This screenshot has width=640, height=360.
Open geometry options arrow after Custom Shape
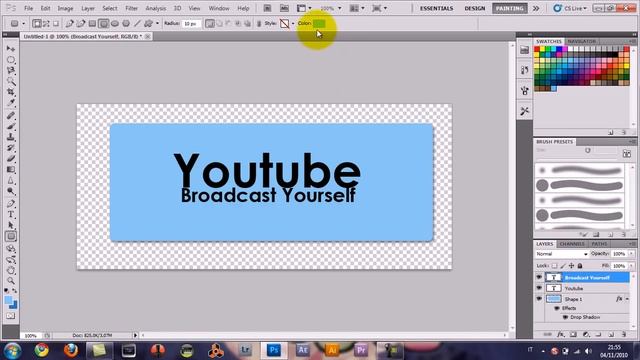[157, 24]
